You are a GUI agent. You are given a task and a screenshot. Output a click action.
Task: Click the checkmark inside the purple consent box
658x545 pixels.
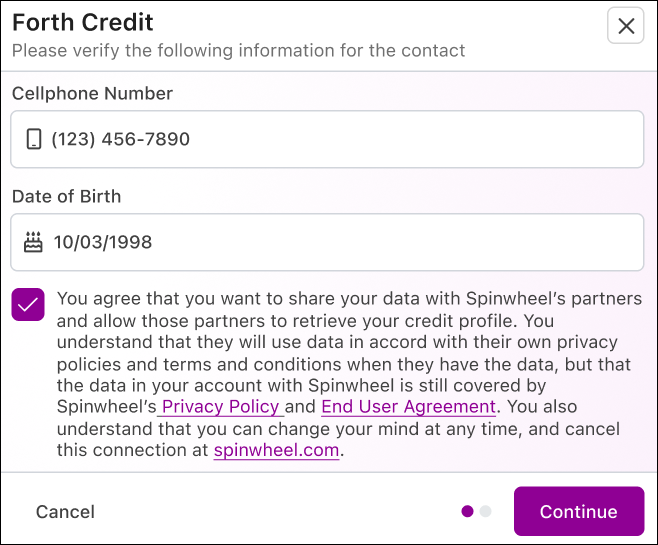click(x=28, y=304)
